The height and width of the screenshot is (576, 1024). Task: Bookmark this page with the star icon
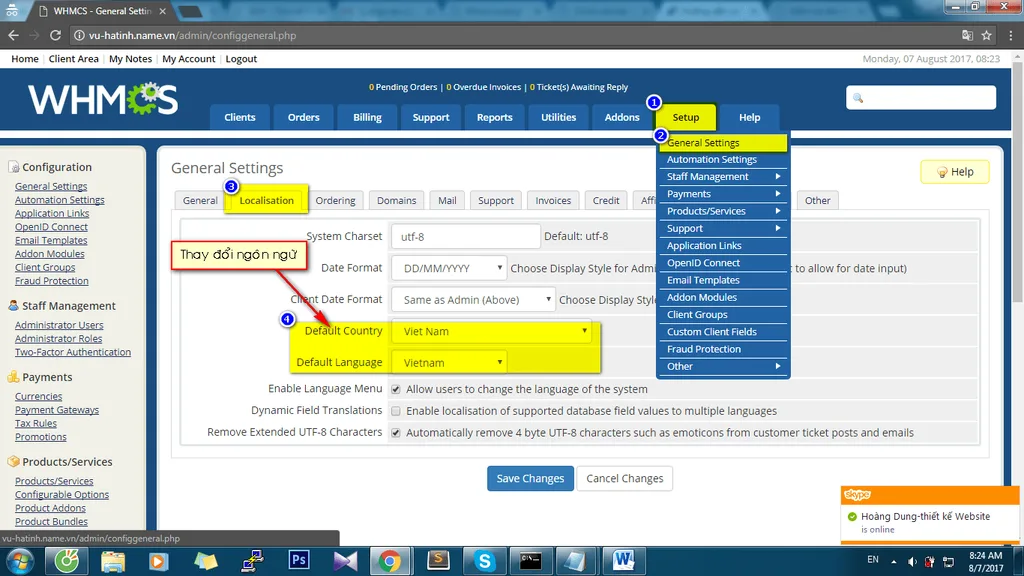987,35
